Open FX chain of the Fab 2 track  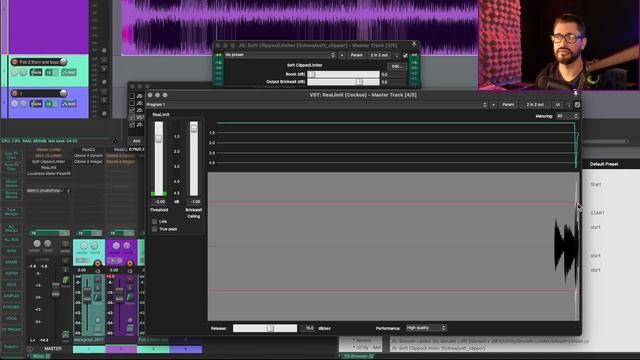[x=49, y=72]
